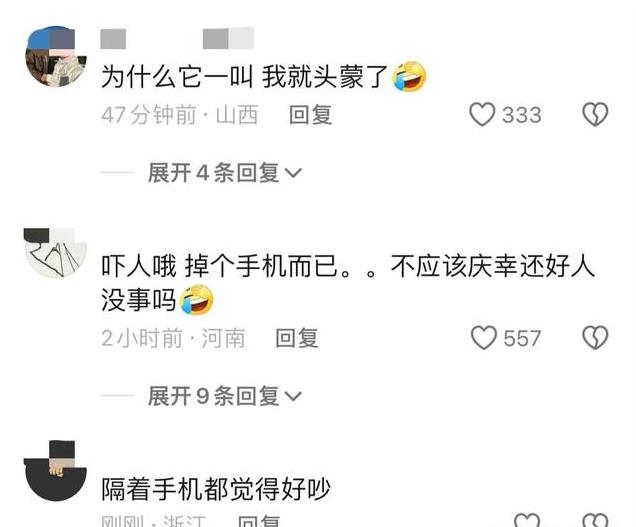Image resolution: width=636 pixels, height=527 pixels.
Task: Like the Zhejiang comment at the bottom
Action: [x=527, y=520]
